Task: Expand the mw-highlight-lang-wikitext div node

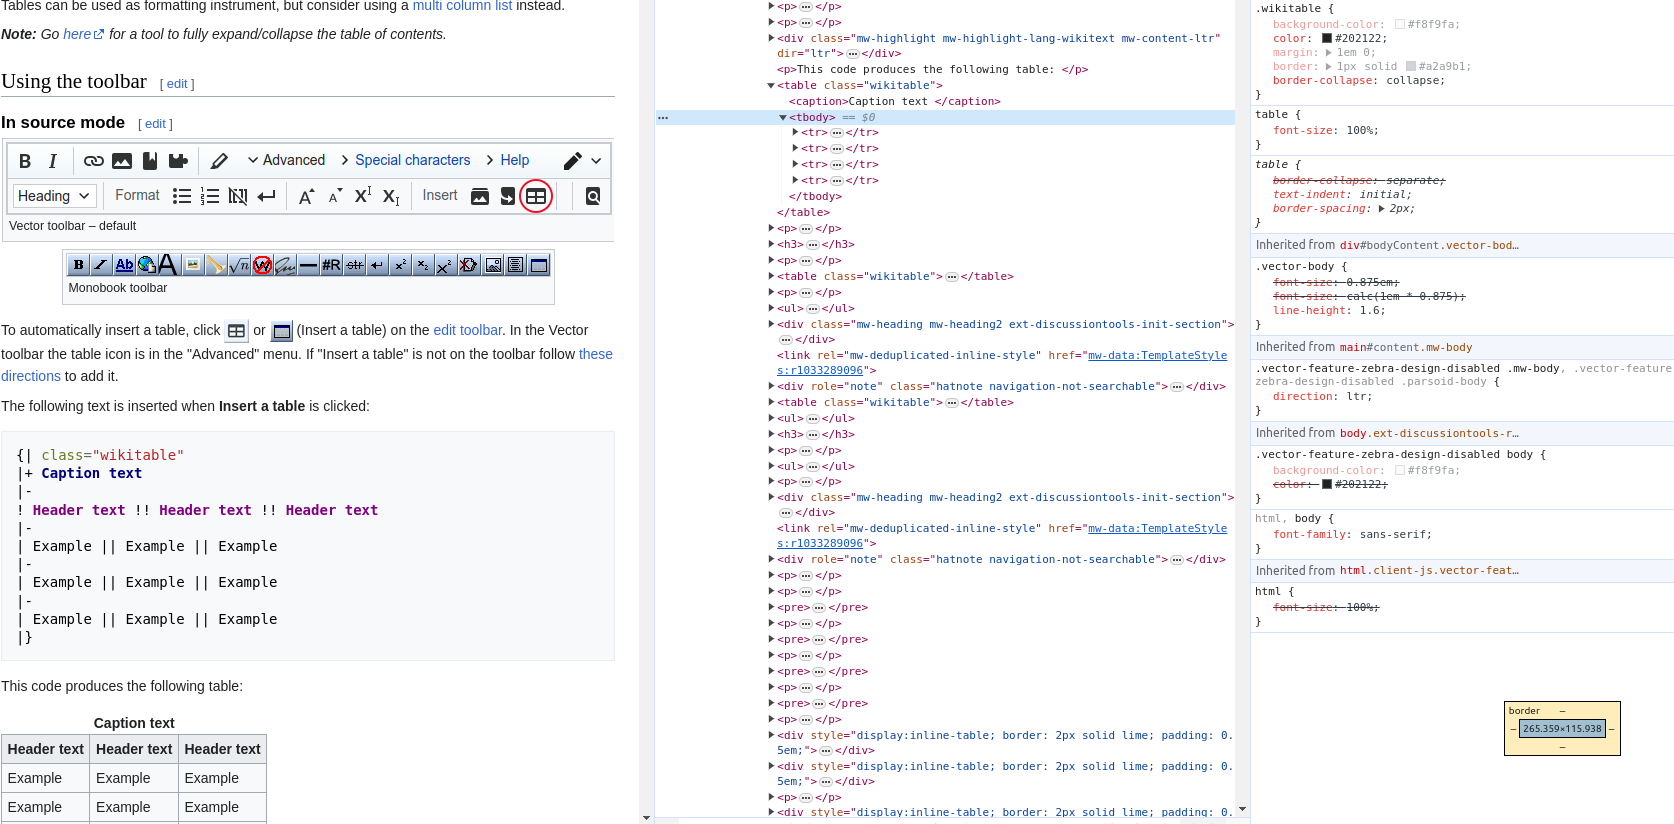Action: 771,38
